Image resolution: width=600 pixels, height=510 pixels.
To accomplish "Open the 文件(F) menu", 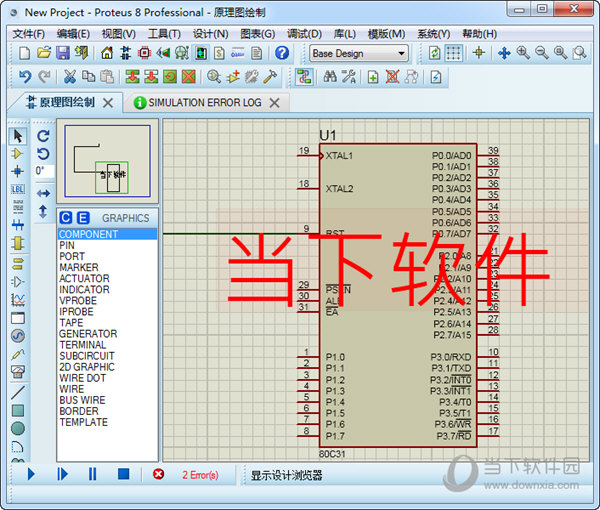I will tap(29, 34).
